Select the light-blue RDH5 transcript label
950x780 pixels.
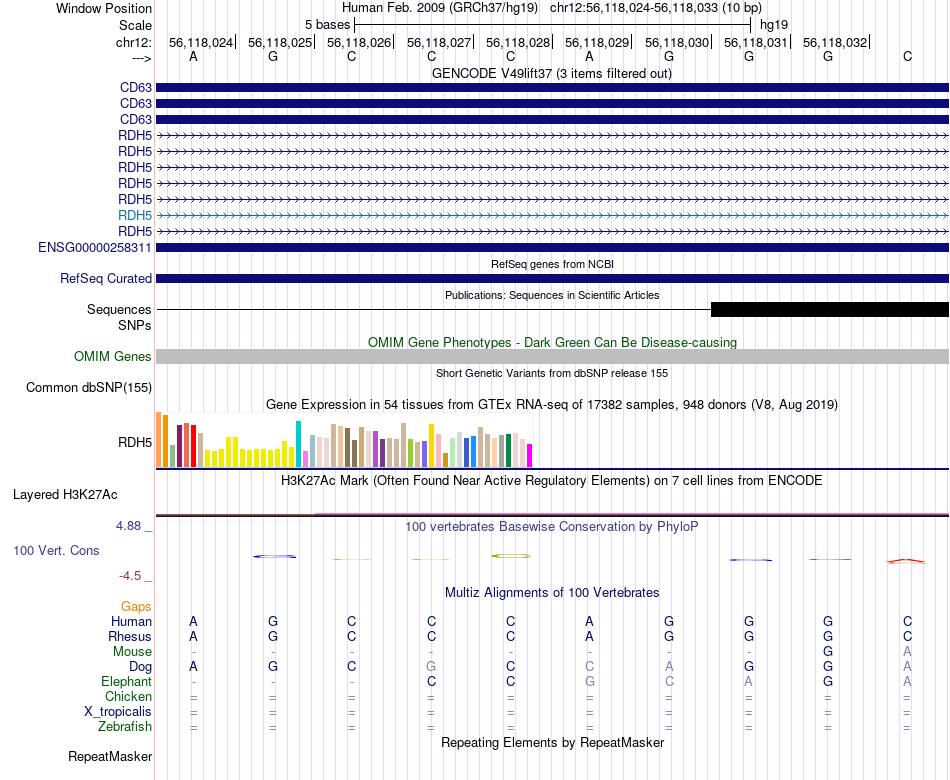coord(135,215)
